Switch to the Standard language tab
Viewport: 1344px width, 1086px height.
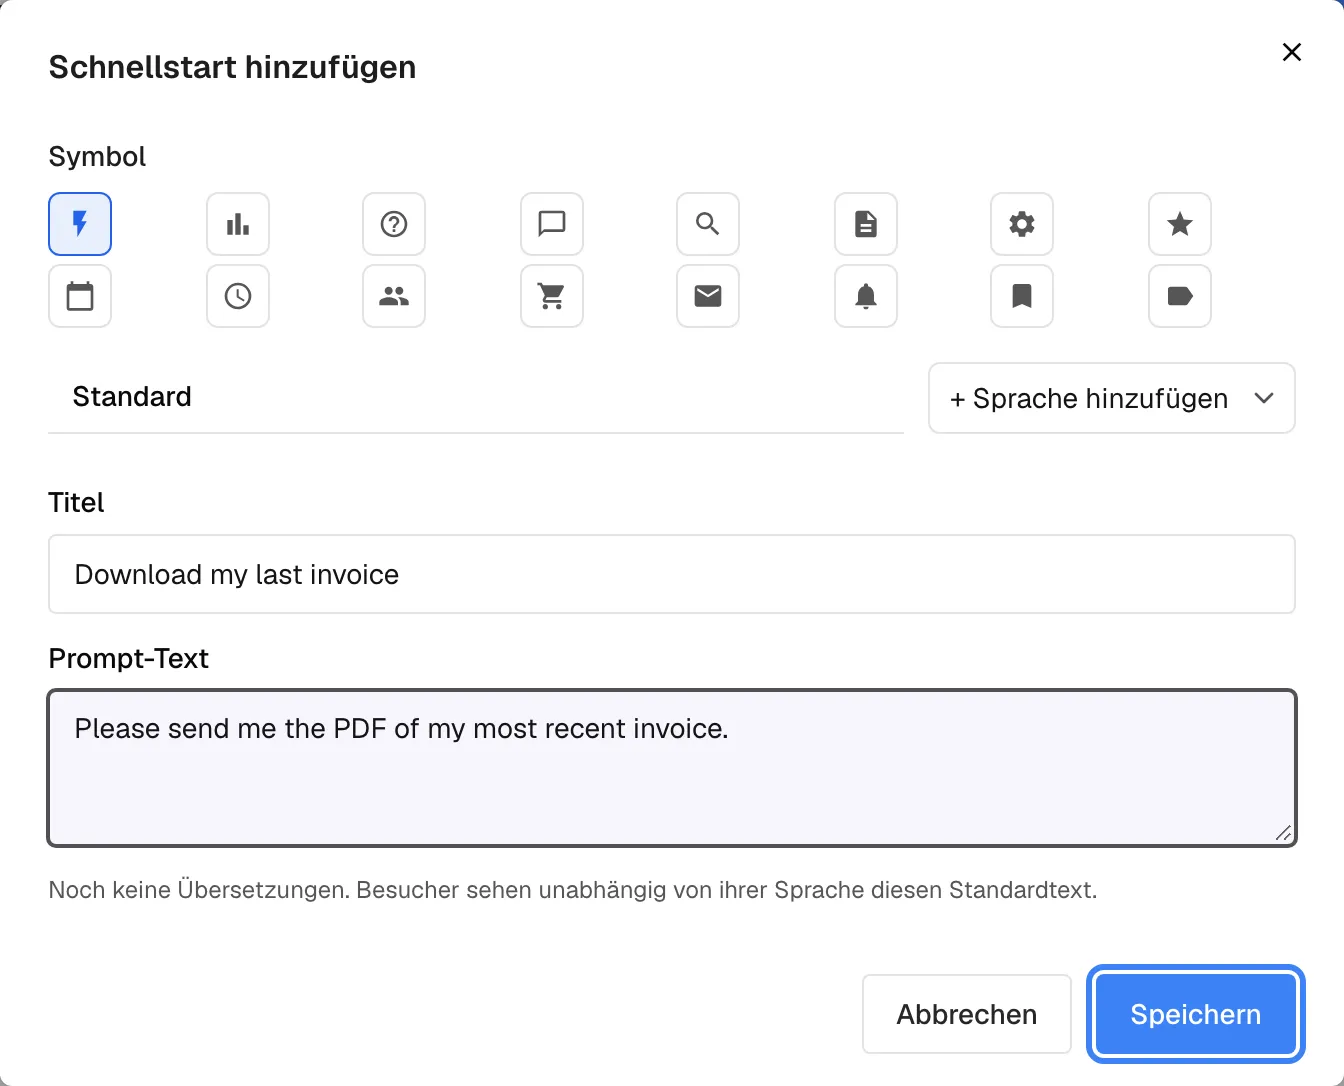click(132, 397)
